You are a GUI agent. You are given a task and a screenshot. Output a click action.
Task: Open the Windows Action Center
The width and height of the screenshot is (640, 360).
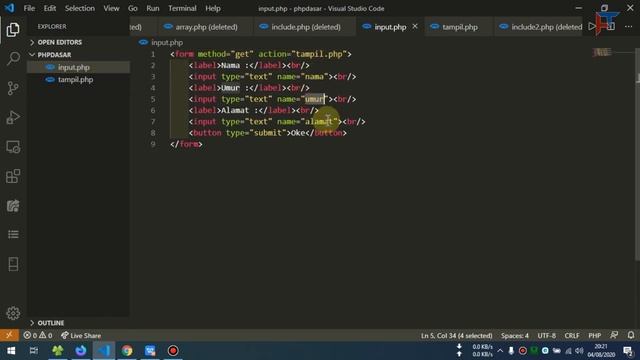(x=628, y=351)
